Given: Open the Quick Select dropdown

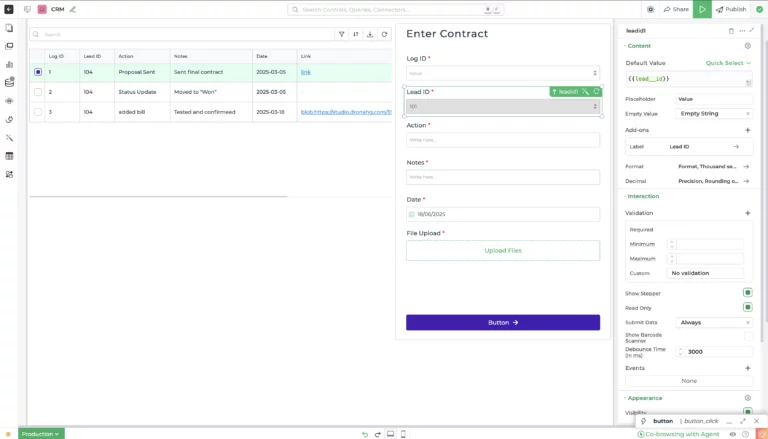Looking at the screenshot, I should [728, 62].
